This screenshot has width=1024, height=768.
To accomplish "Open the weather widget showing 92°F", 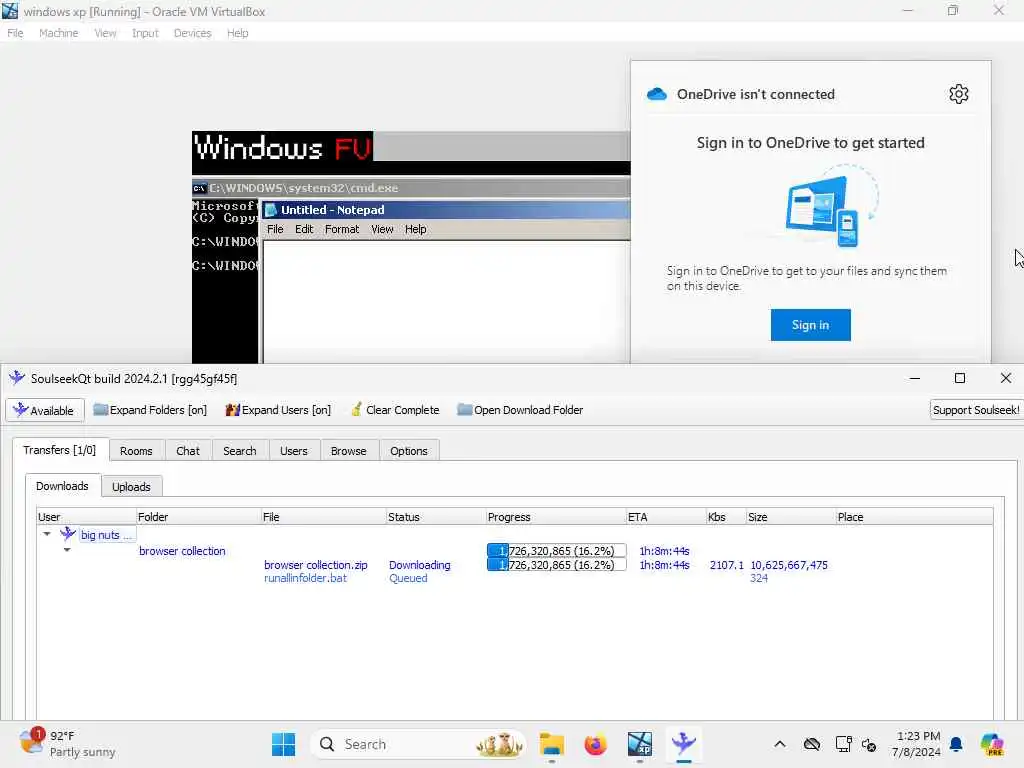I will (67, 744).
